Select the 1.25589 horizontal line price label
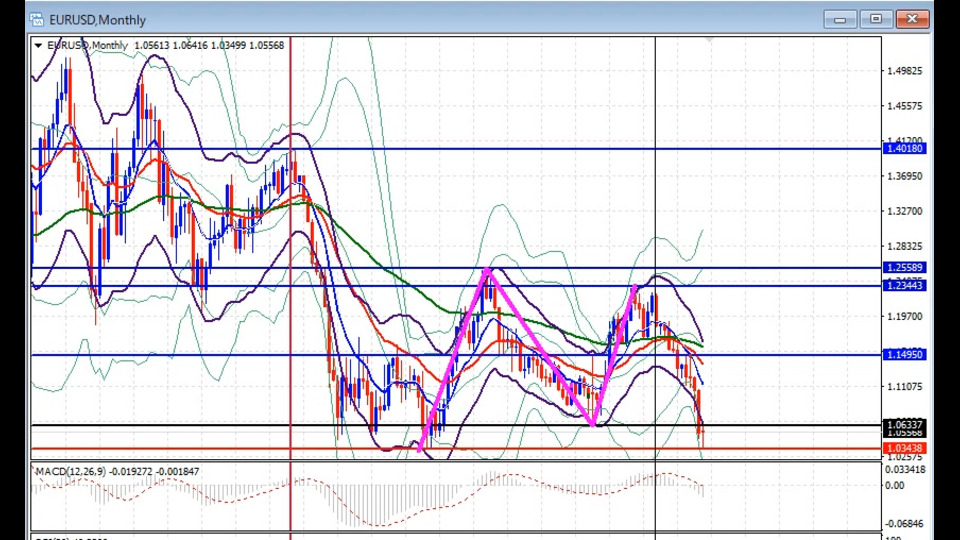960x540 pixels. 905,268
